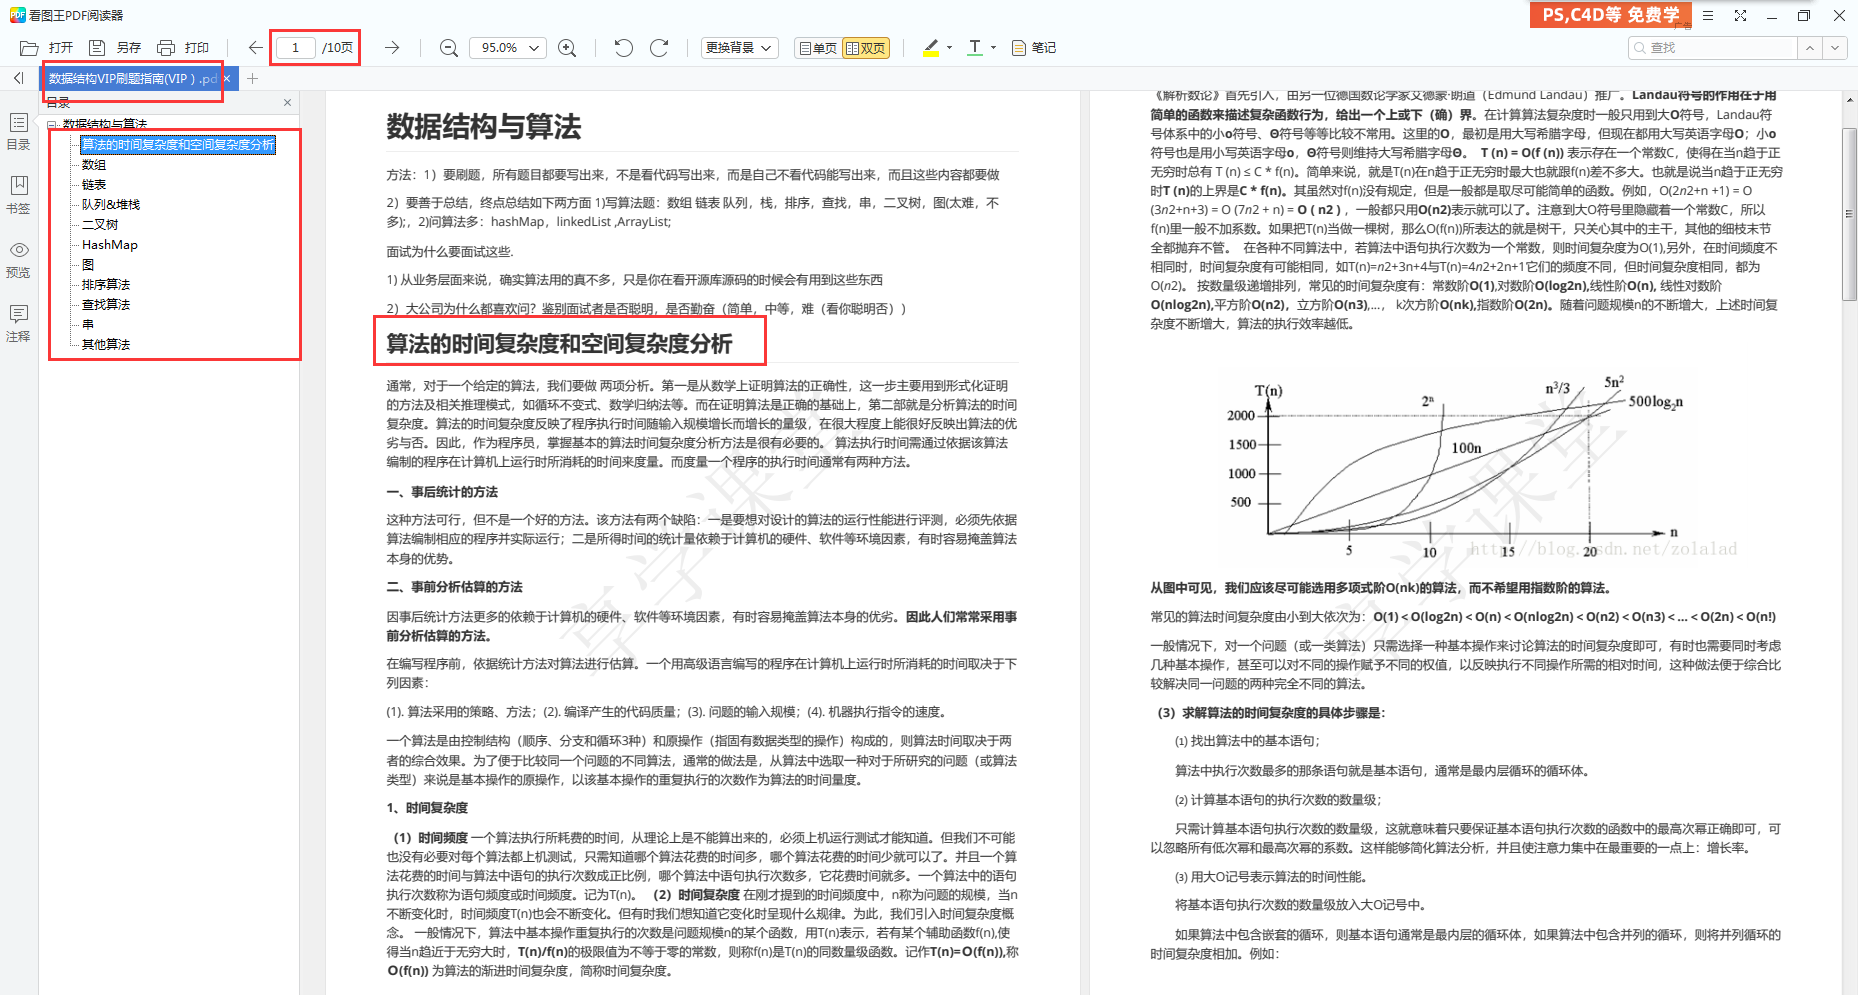The height and width of the screenshot is (995, 1858).
Task: Open highlighter color dropdown arrow
Action: pos(949,48)
